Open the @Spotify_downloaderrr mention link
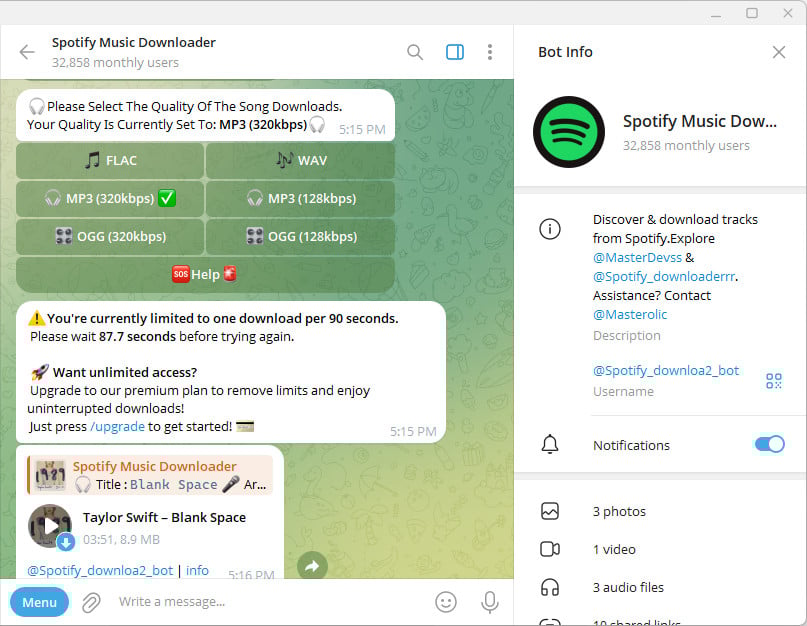 point(664,276)
